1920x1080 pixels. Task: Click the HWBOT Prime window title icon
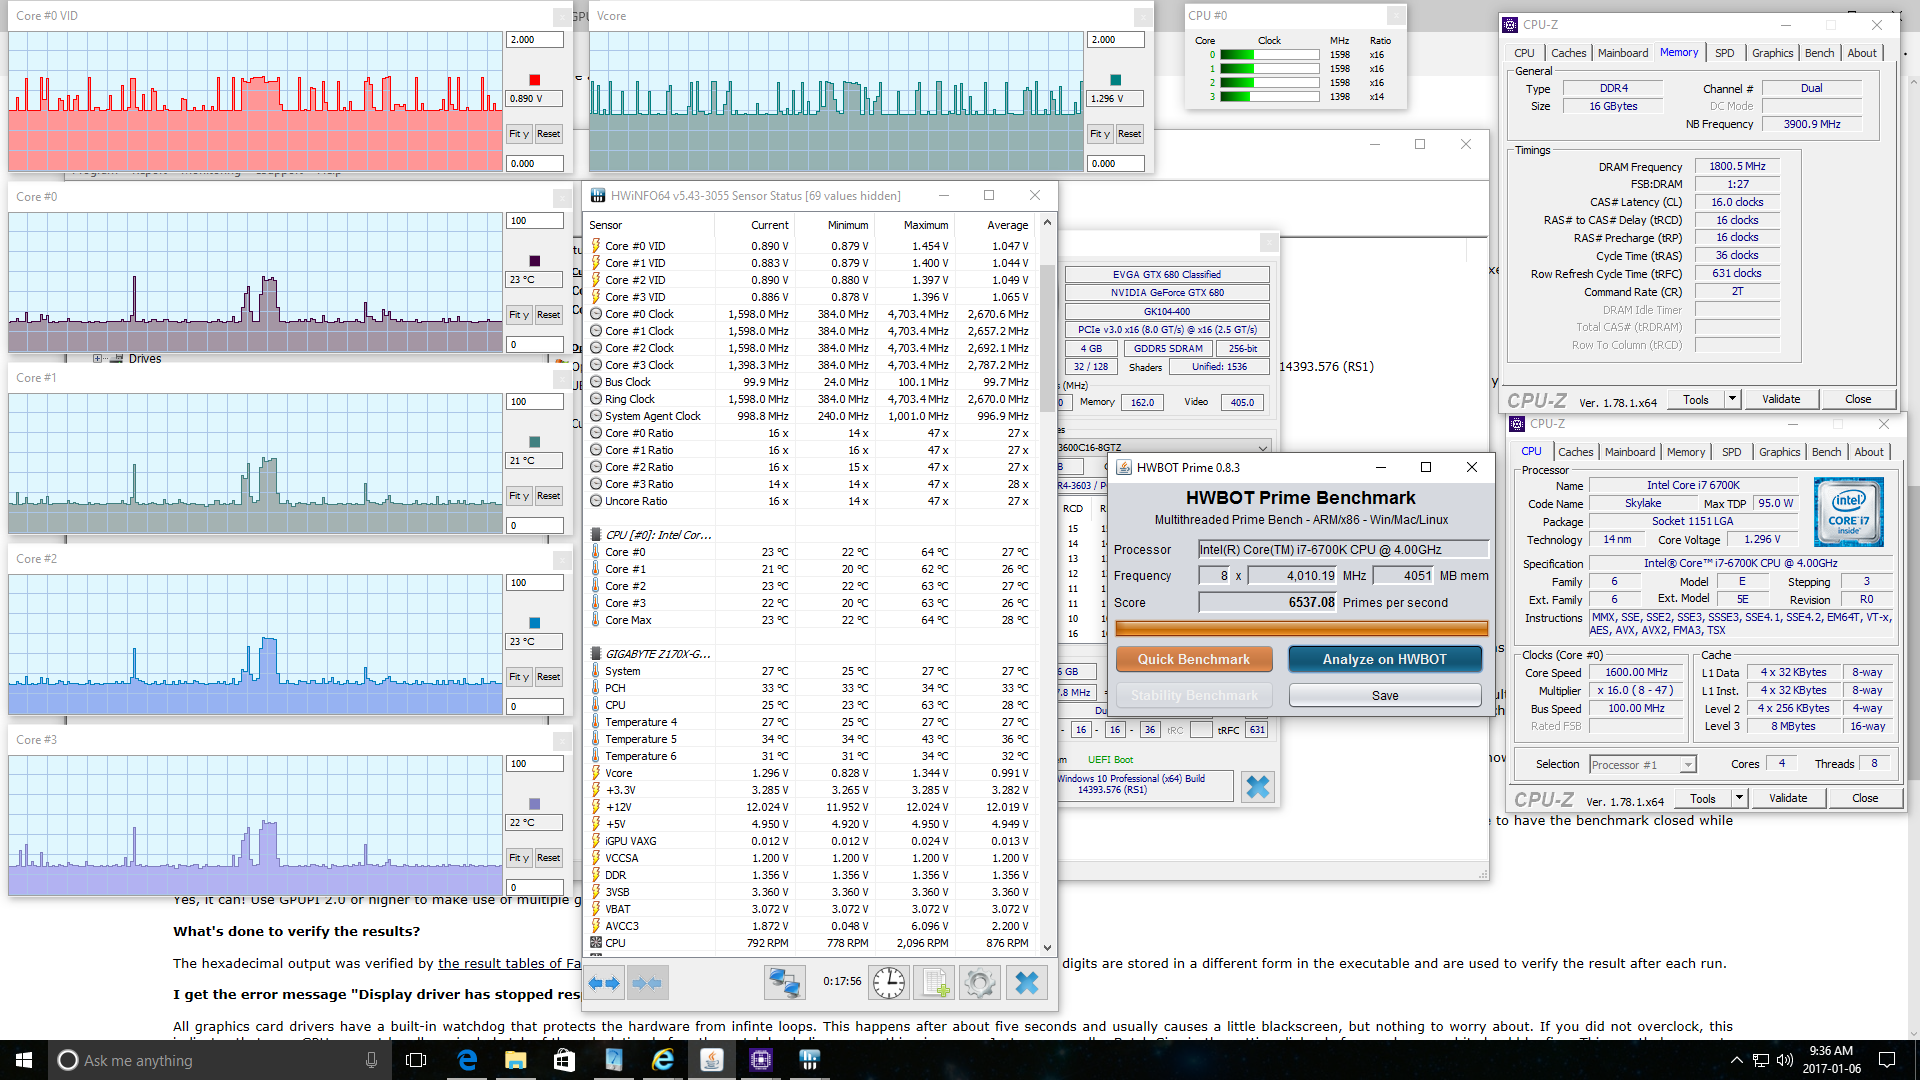(1124, 467)
